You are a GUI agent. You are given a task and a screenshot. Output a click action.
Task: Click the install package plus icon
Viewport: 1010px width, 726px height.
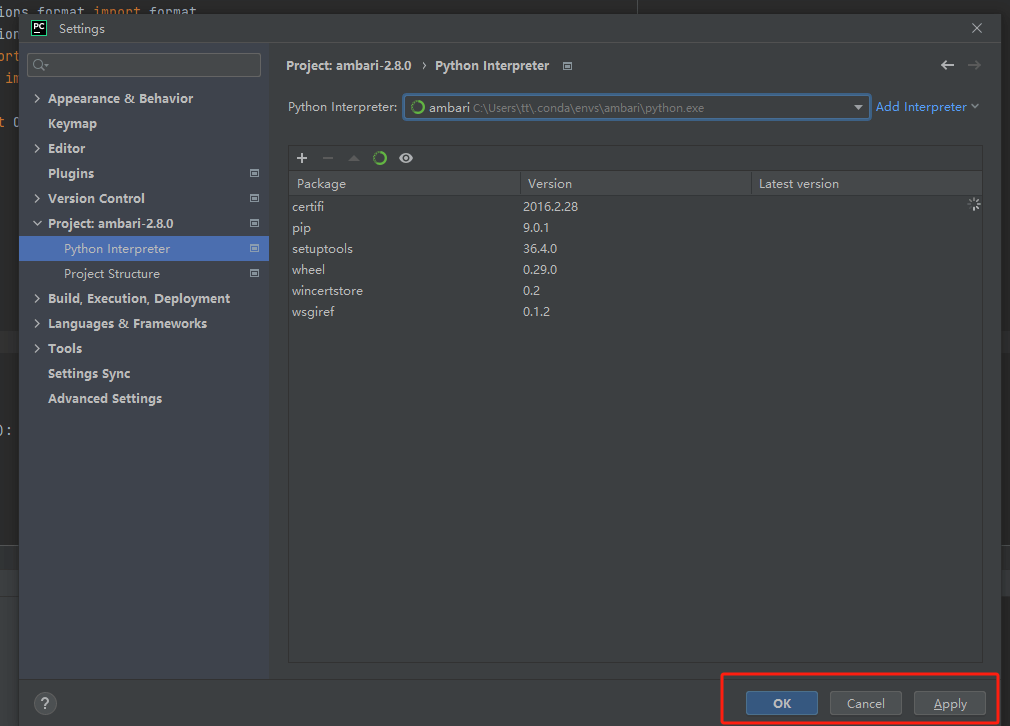pyautogui.click(x=302, y=158)
